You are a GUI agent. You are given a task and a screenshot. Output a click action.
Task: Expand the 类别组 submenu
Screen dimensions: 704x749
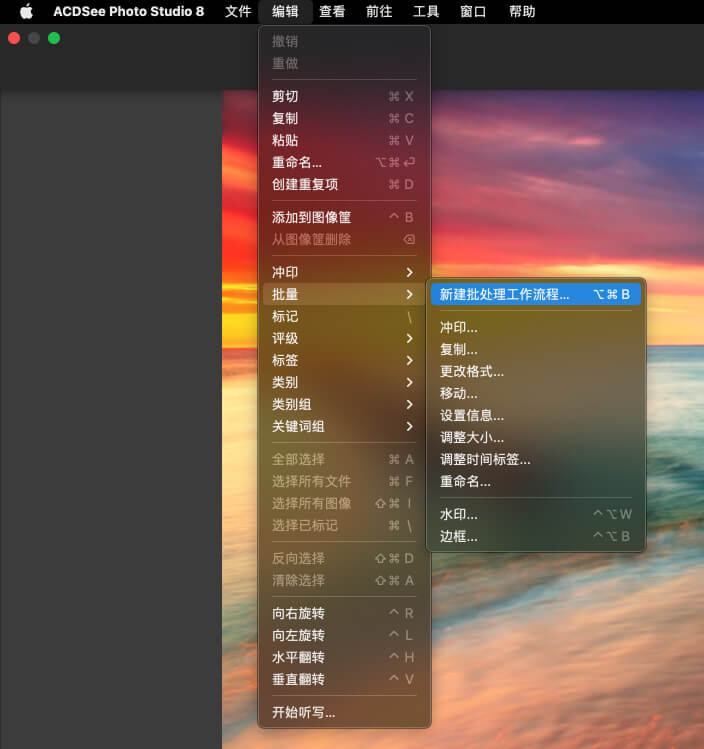tap(344, 405)
